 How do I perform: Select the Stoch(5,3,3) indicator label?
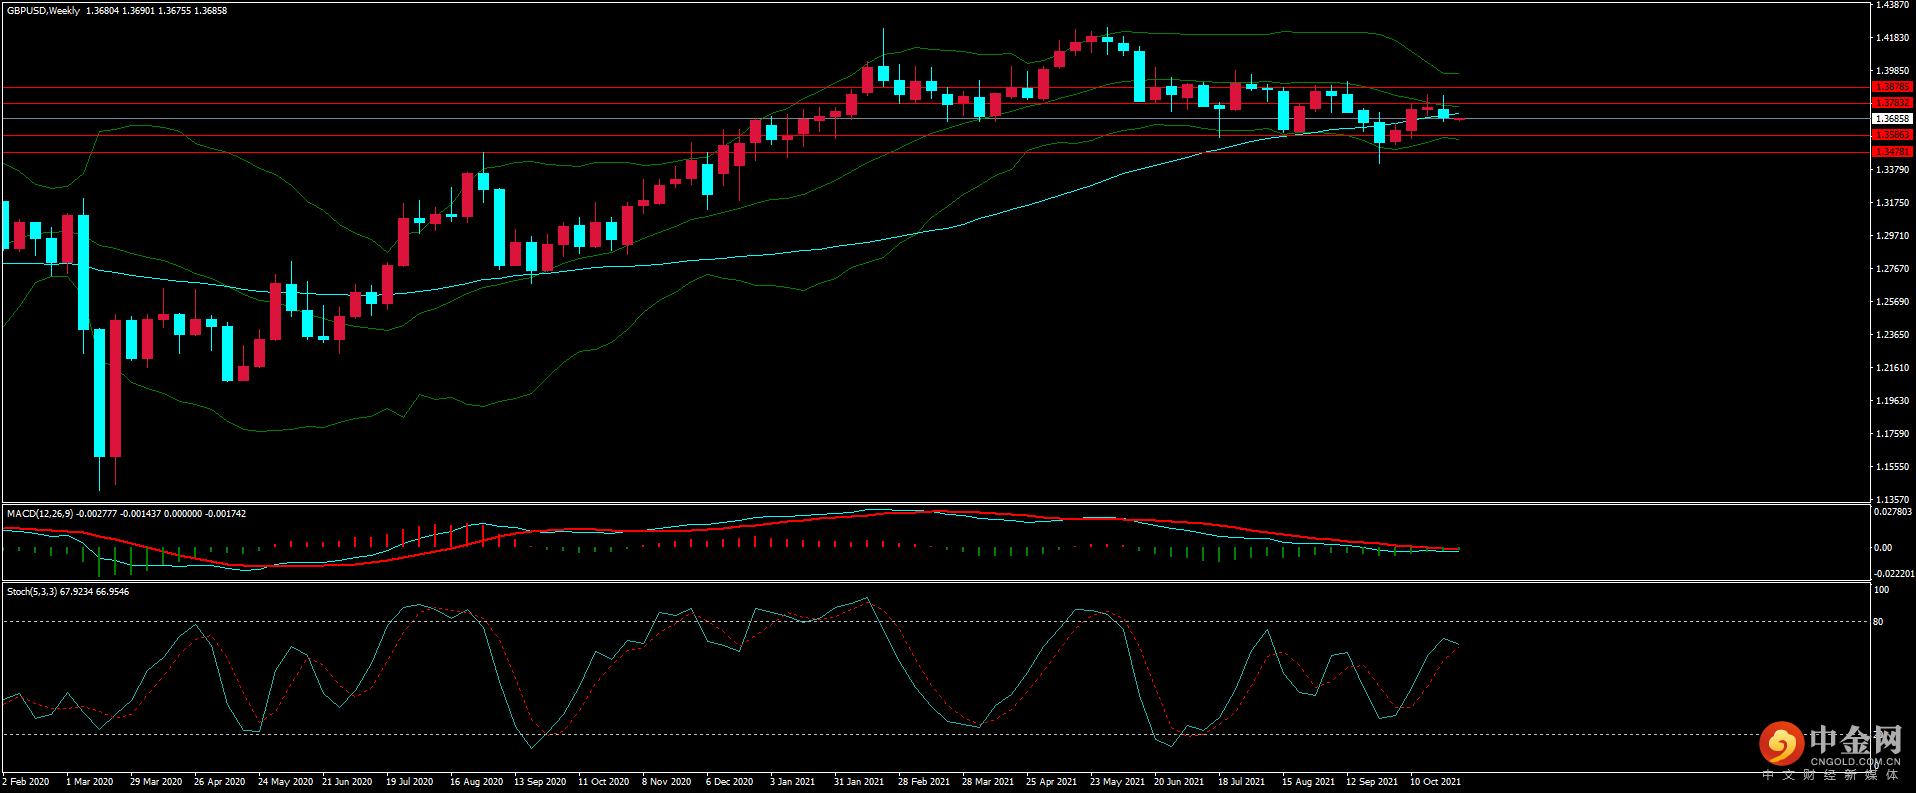point(32,592)
